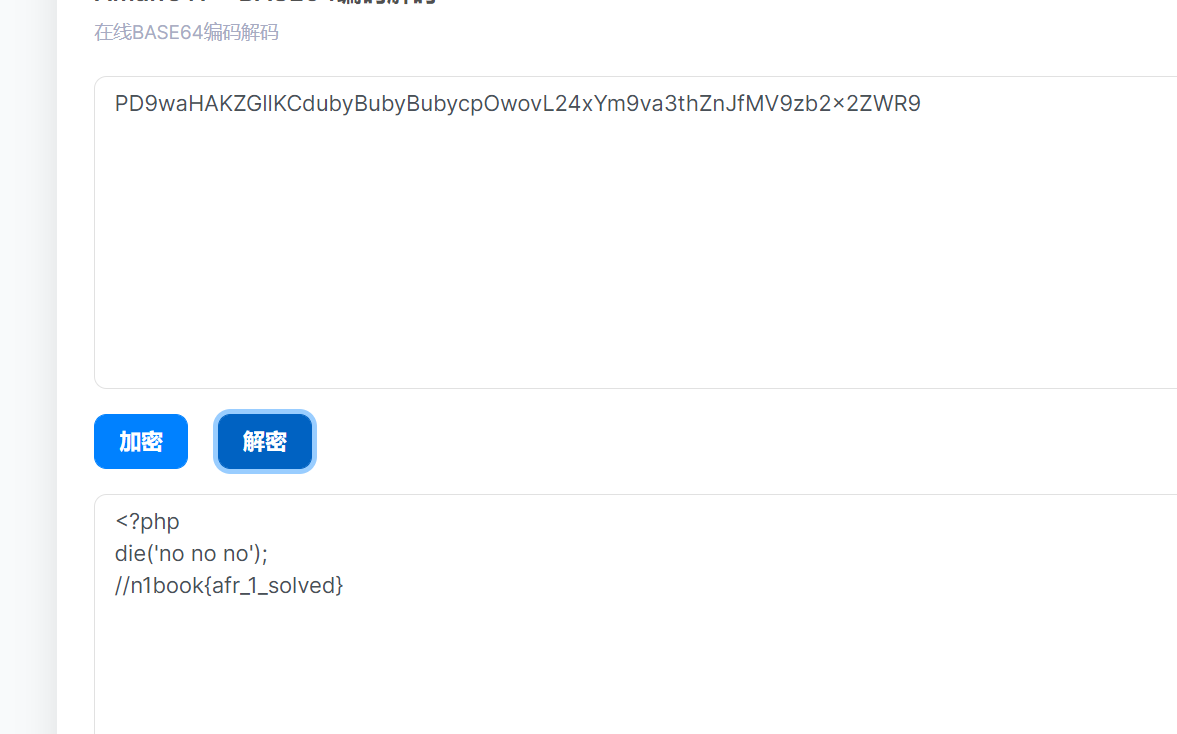
Task: Click the partially visible page heading at top
Action: 265,2
